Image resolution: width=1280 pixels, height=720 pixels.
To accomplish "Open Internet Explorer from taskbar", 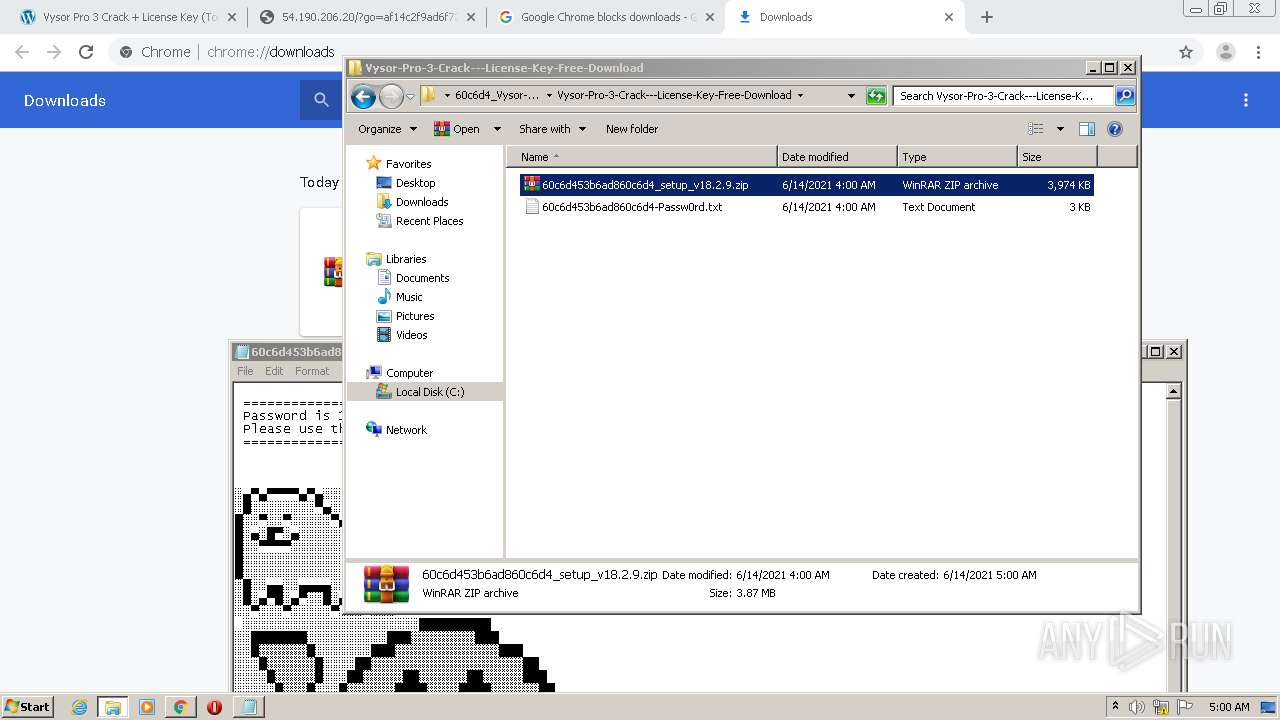I will pos(79,707).
